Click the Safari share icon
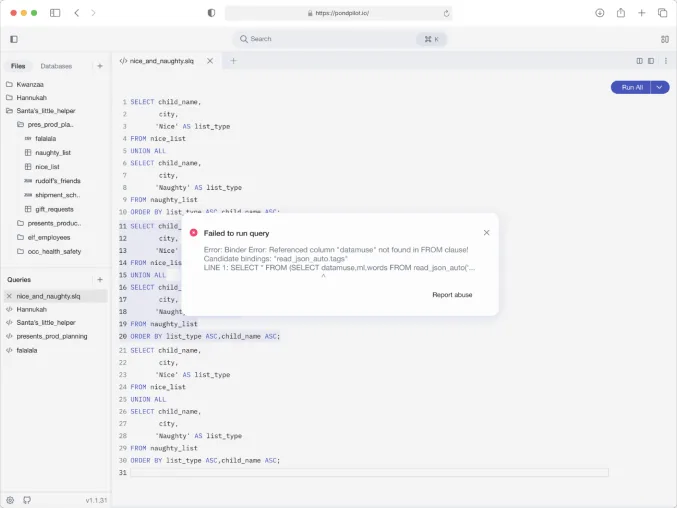The width and height of the screenshot is (677, 508). coord(620,13)
